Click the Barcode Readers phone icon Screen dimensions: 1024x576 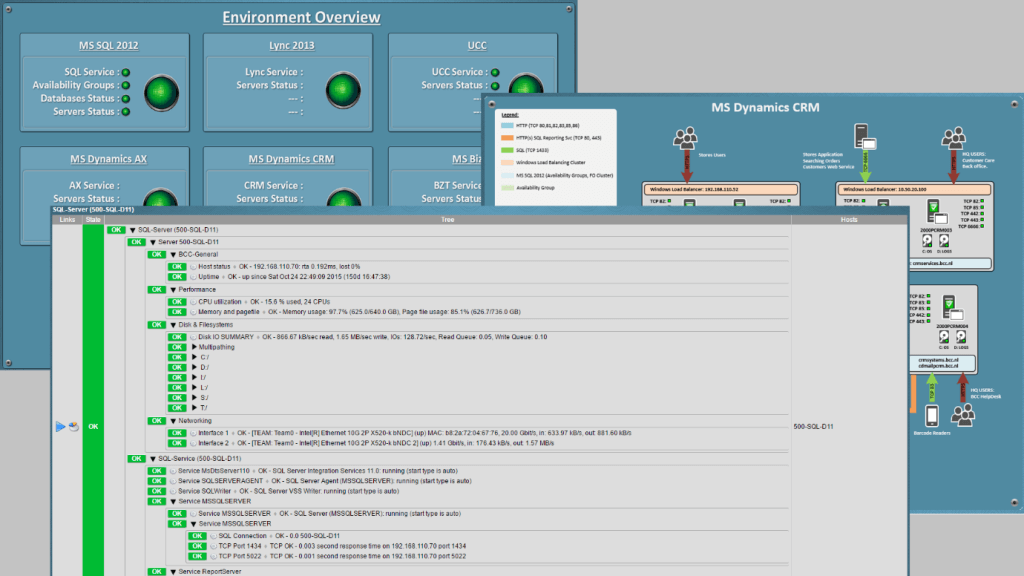click(x=932, y=415)
